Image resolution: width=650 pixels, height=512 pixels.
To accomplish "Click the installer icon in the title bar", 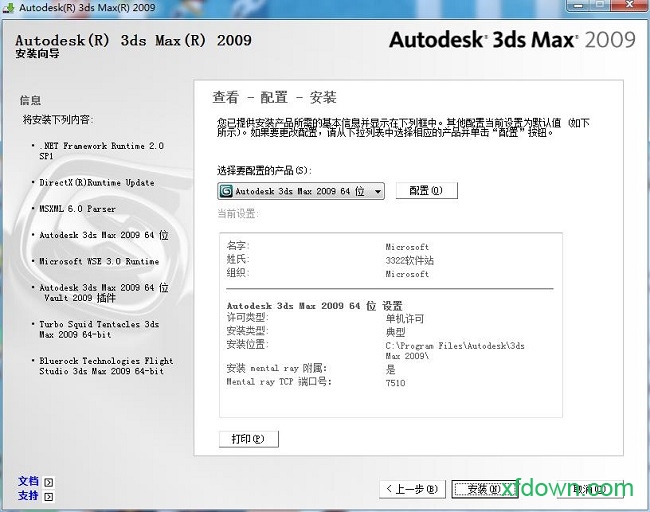I will (10, 9).
